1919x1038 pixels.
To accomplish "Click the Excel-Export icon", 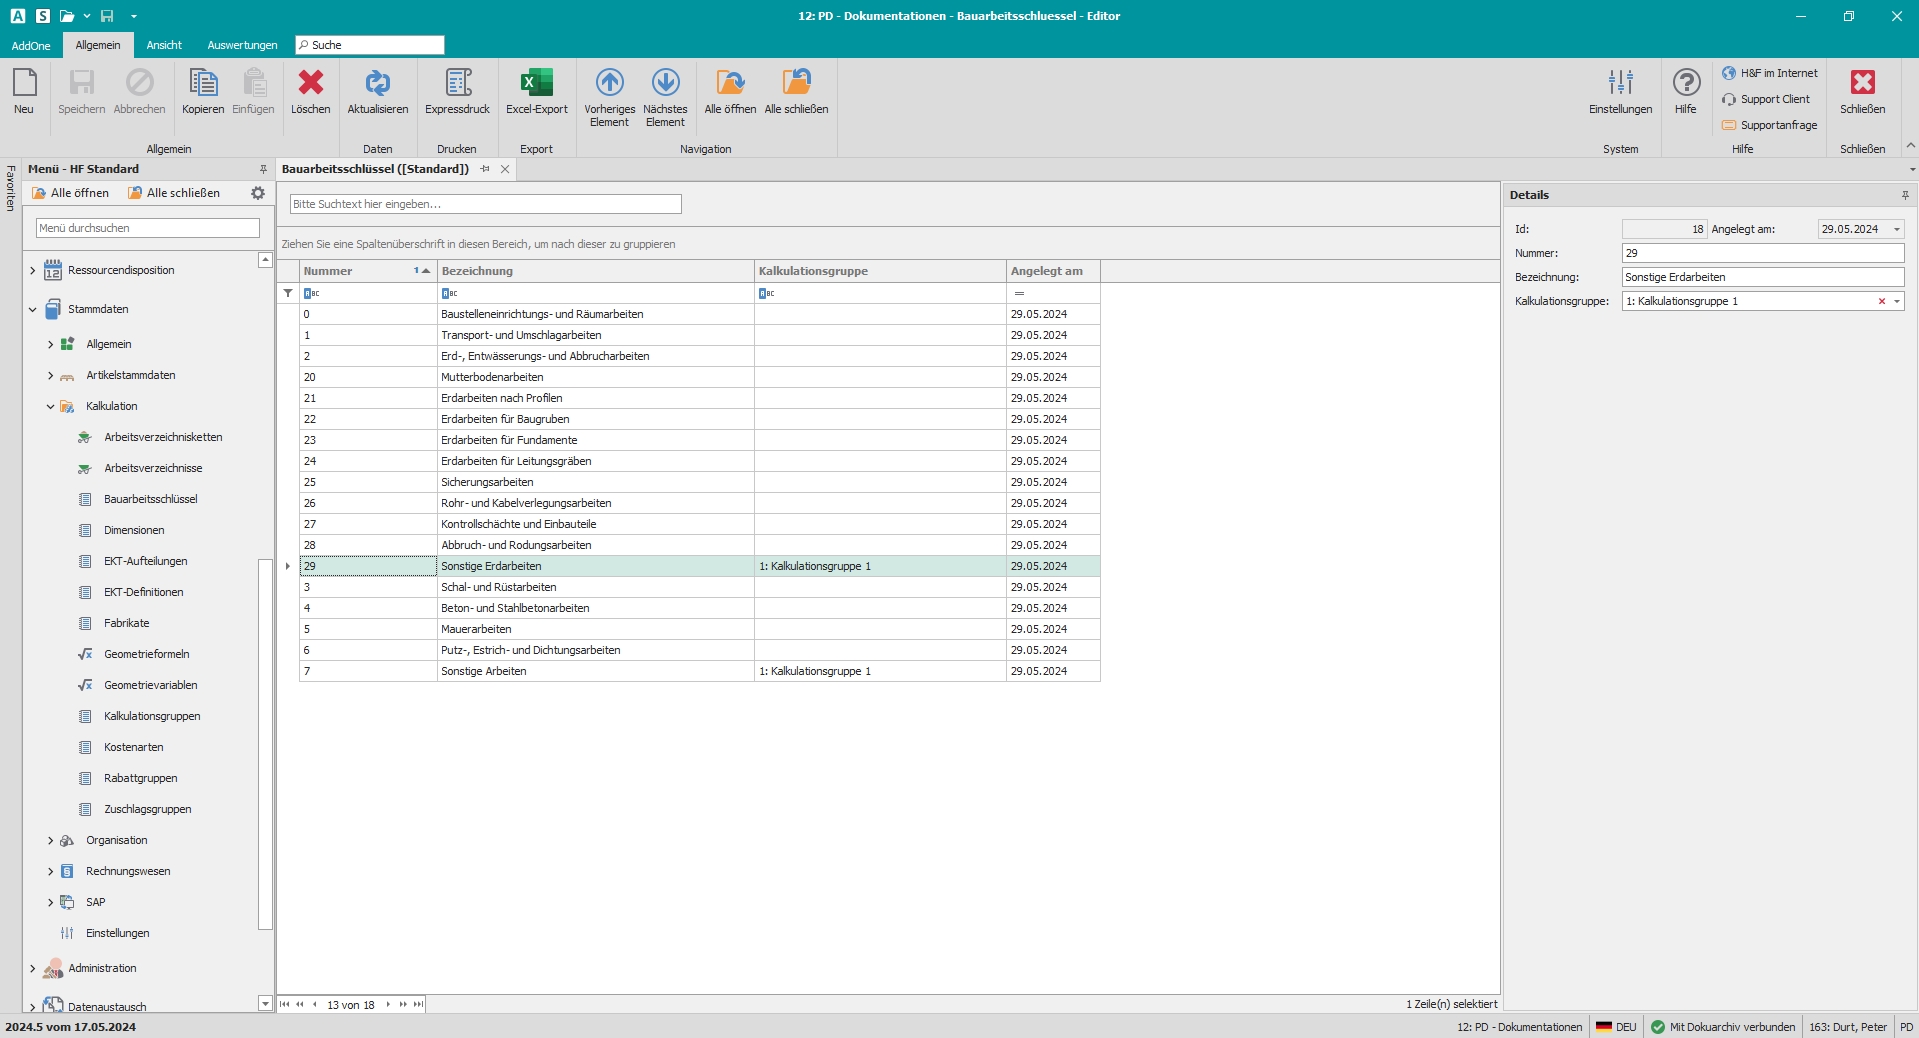I will tap(536, 84).
